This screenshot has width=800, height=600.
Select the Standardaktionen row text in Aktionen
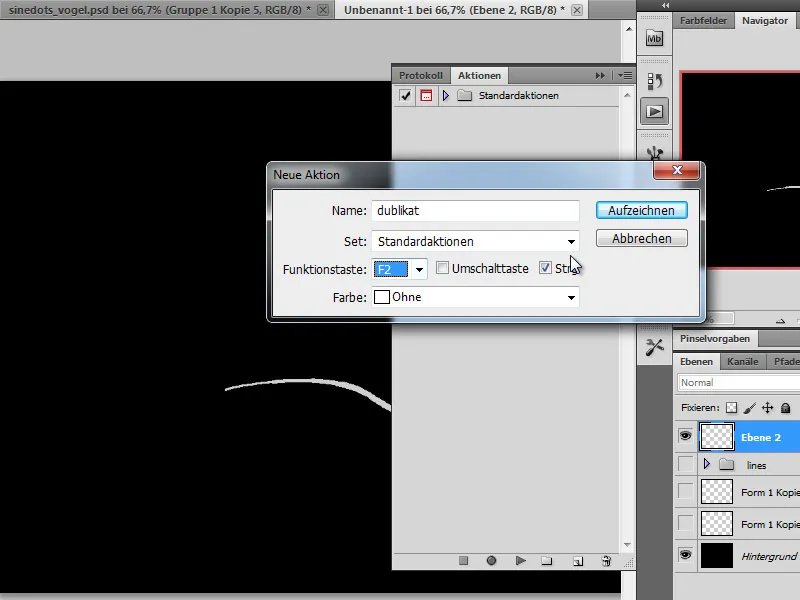coord(518,95)
